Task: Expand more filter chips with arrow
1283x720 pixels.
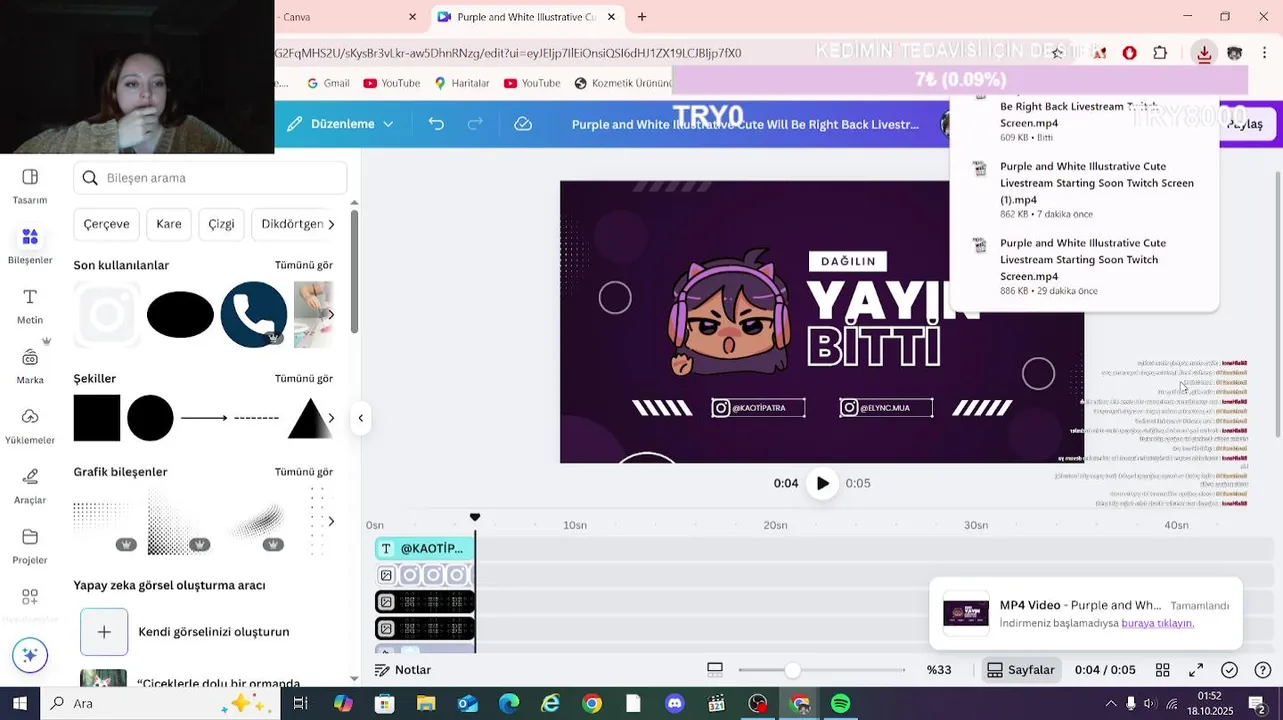Action: tap(331, 224)
